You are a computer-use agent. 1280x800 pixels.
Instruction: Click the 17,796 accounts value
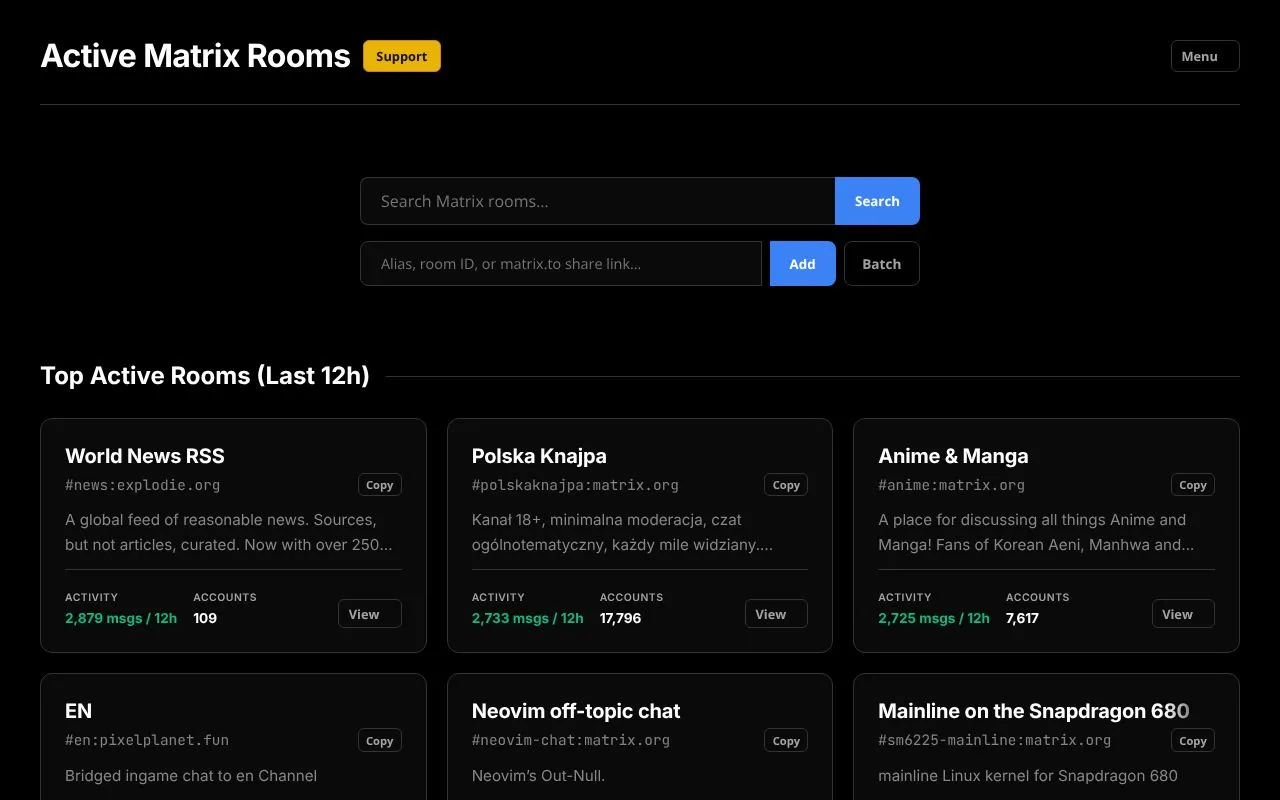(x=621, y=618)
